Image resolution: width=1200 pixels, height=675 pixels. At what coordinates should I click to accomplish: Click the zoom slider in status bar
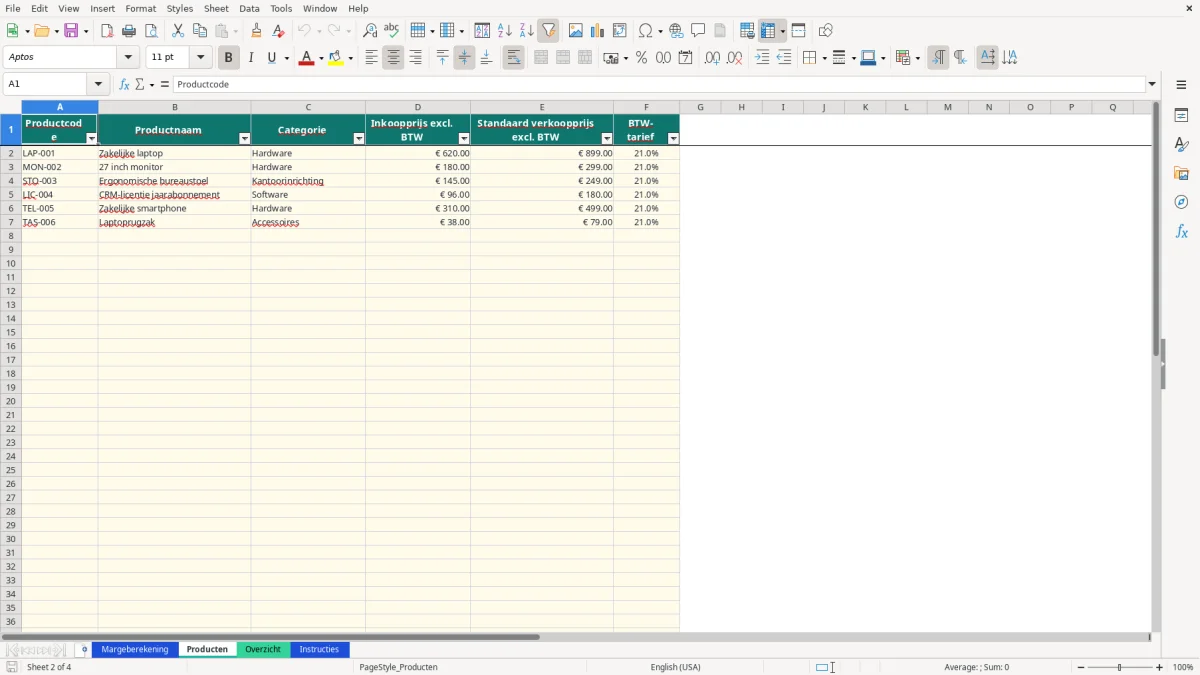click(x=1119, y=667)
